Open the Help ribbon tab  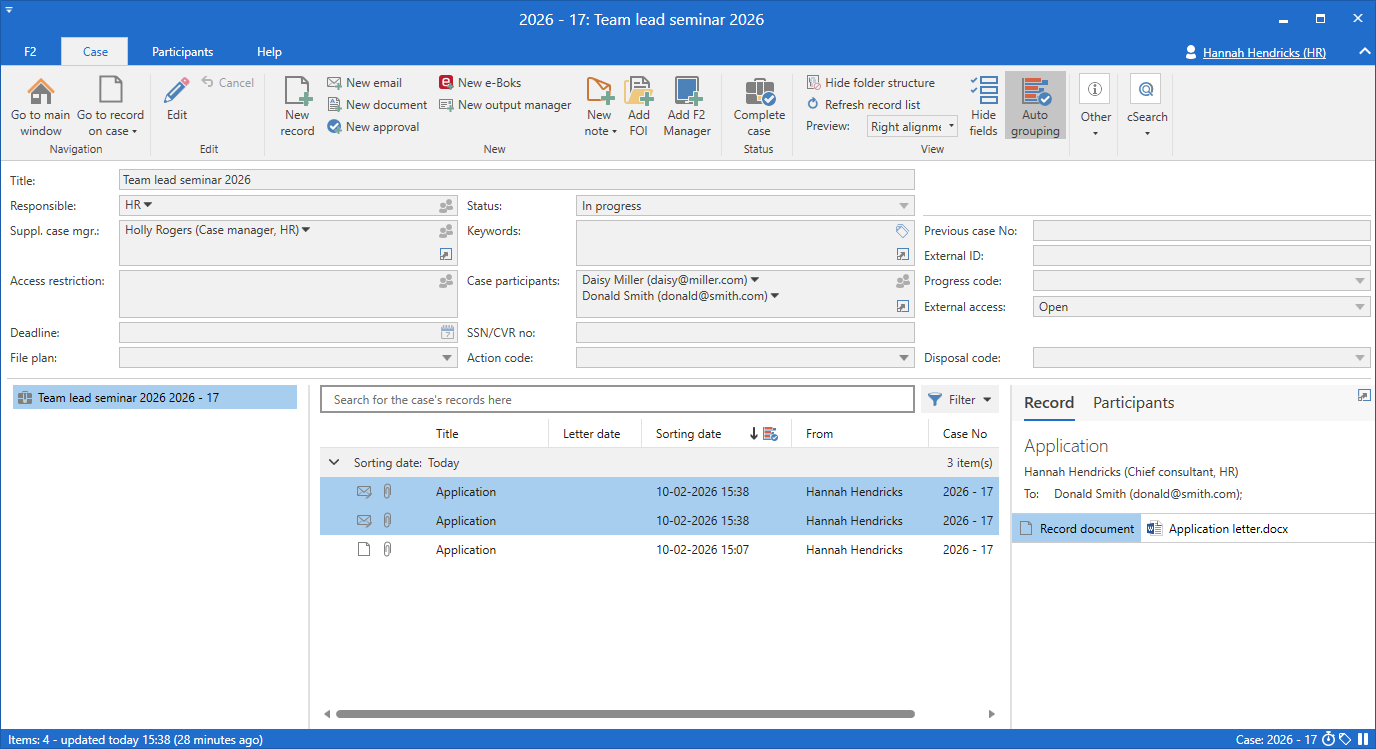[x=269, y=52]
